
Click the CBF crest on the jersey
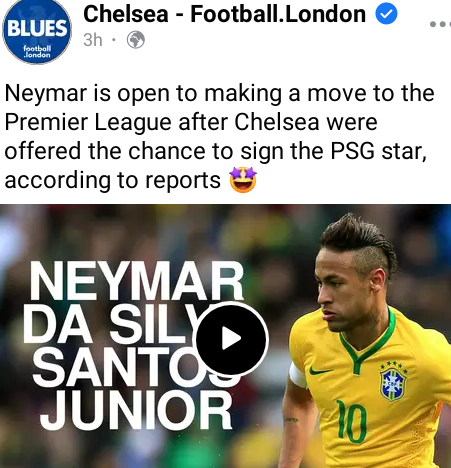point(394,381)
